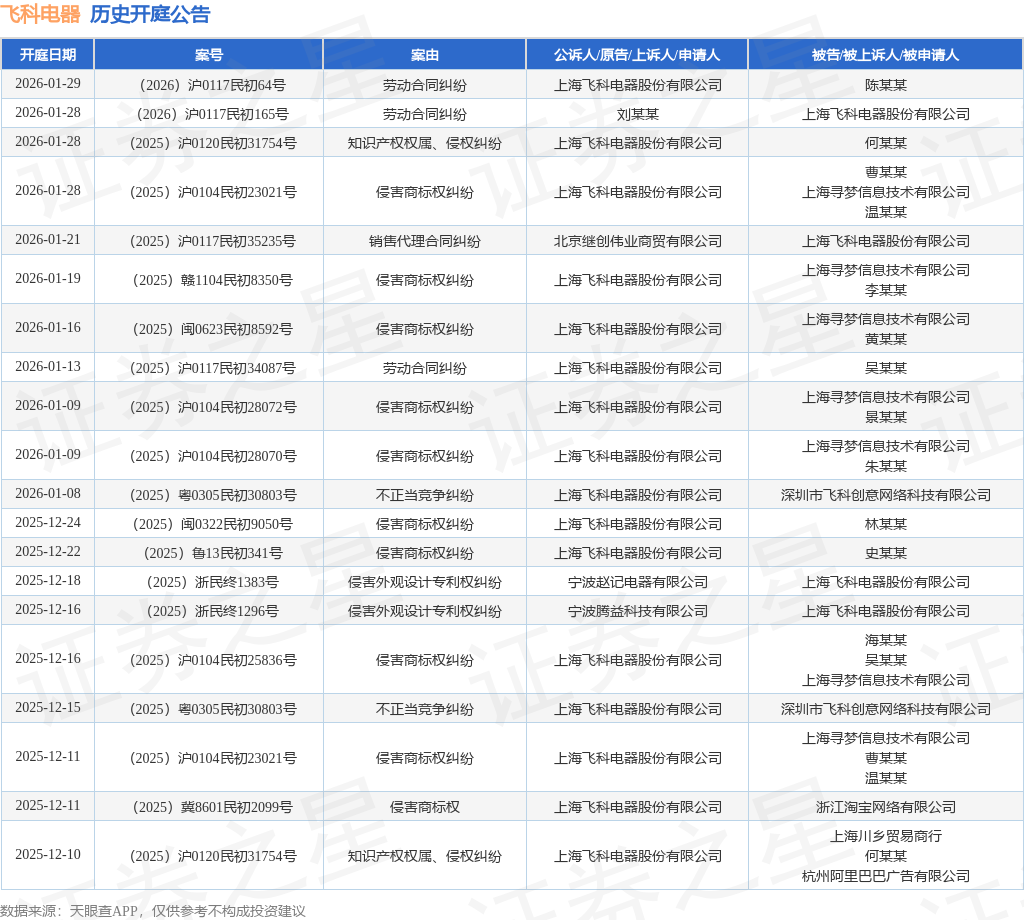Click the date 2026-01-19

48,279
